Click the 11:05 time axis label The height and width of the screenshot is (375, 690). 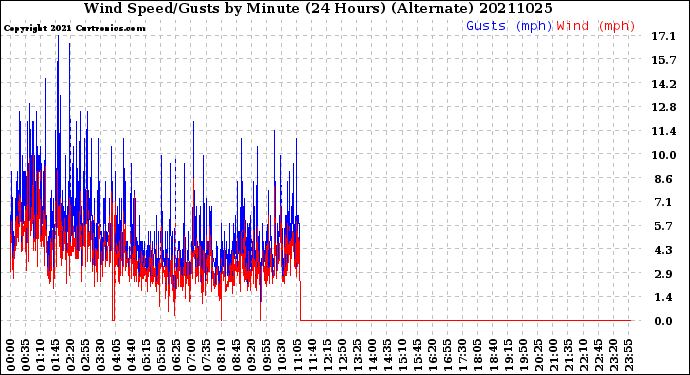(x=297, y=355)
